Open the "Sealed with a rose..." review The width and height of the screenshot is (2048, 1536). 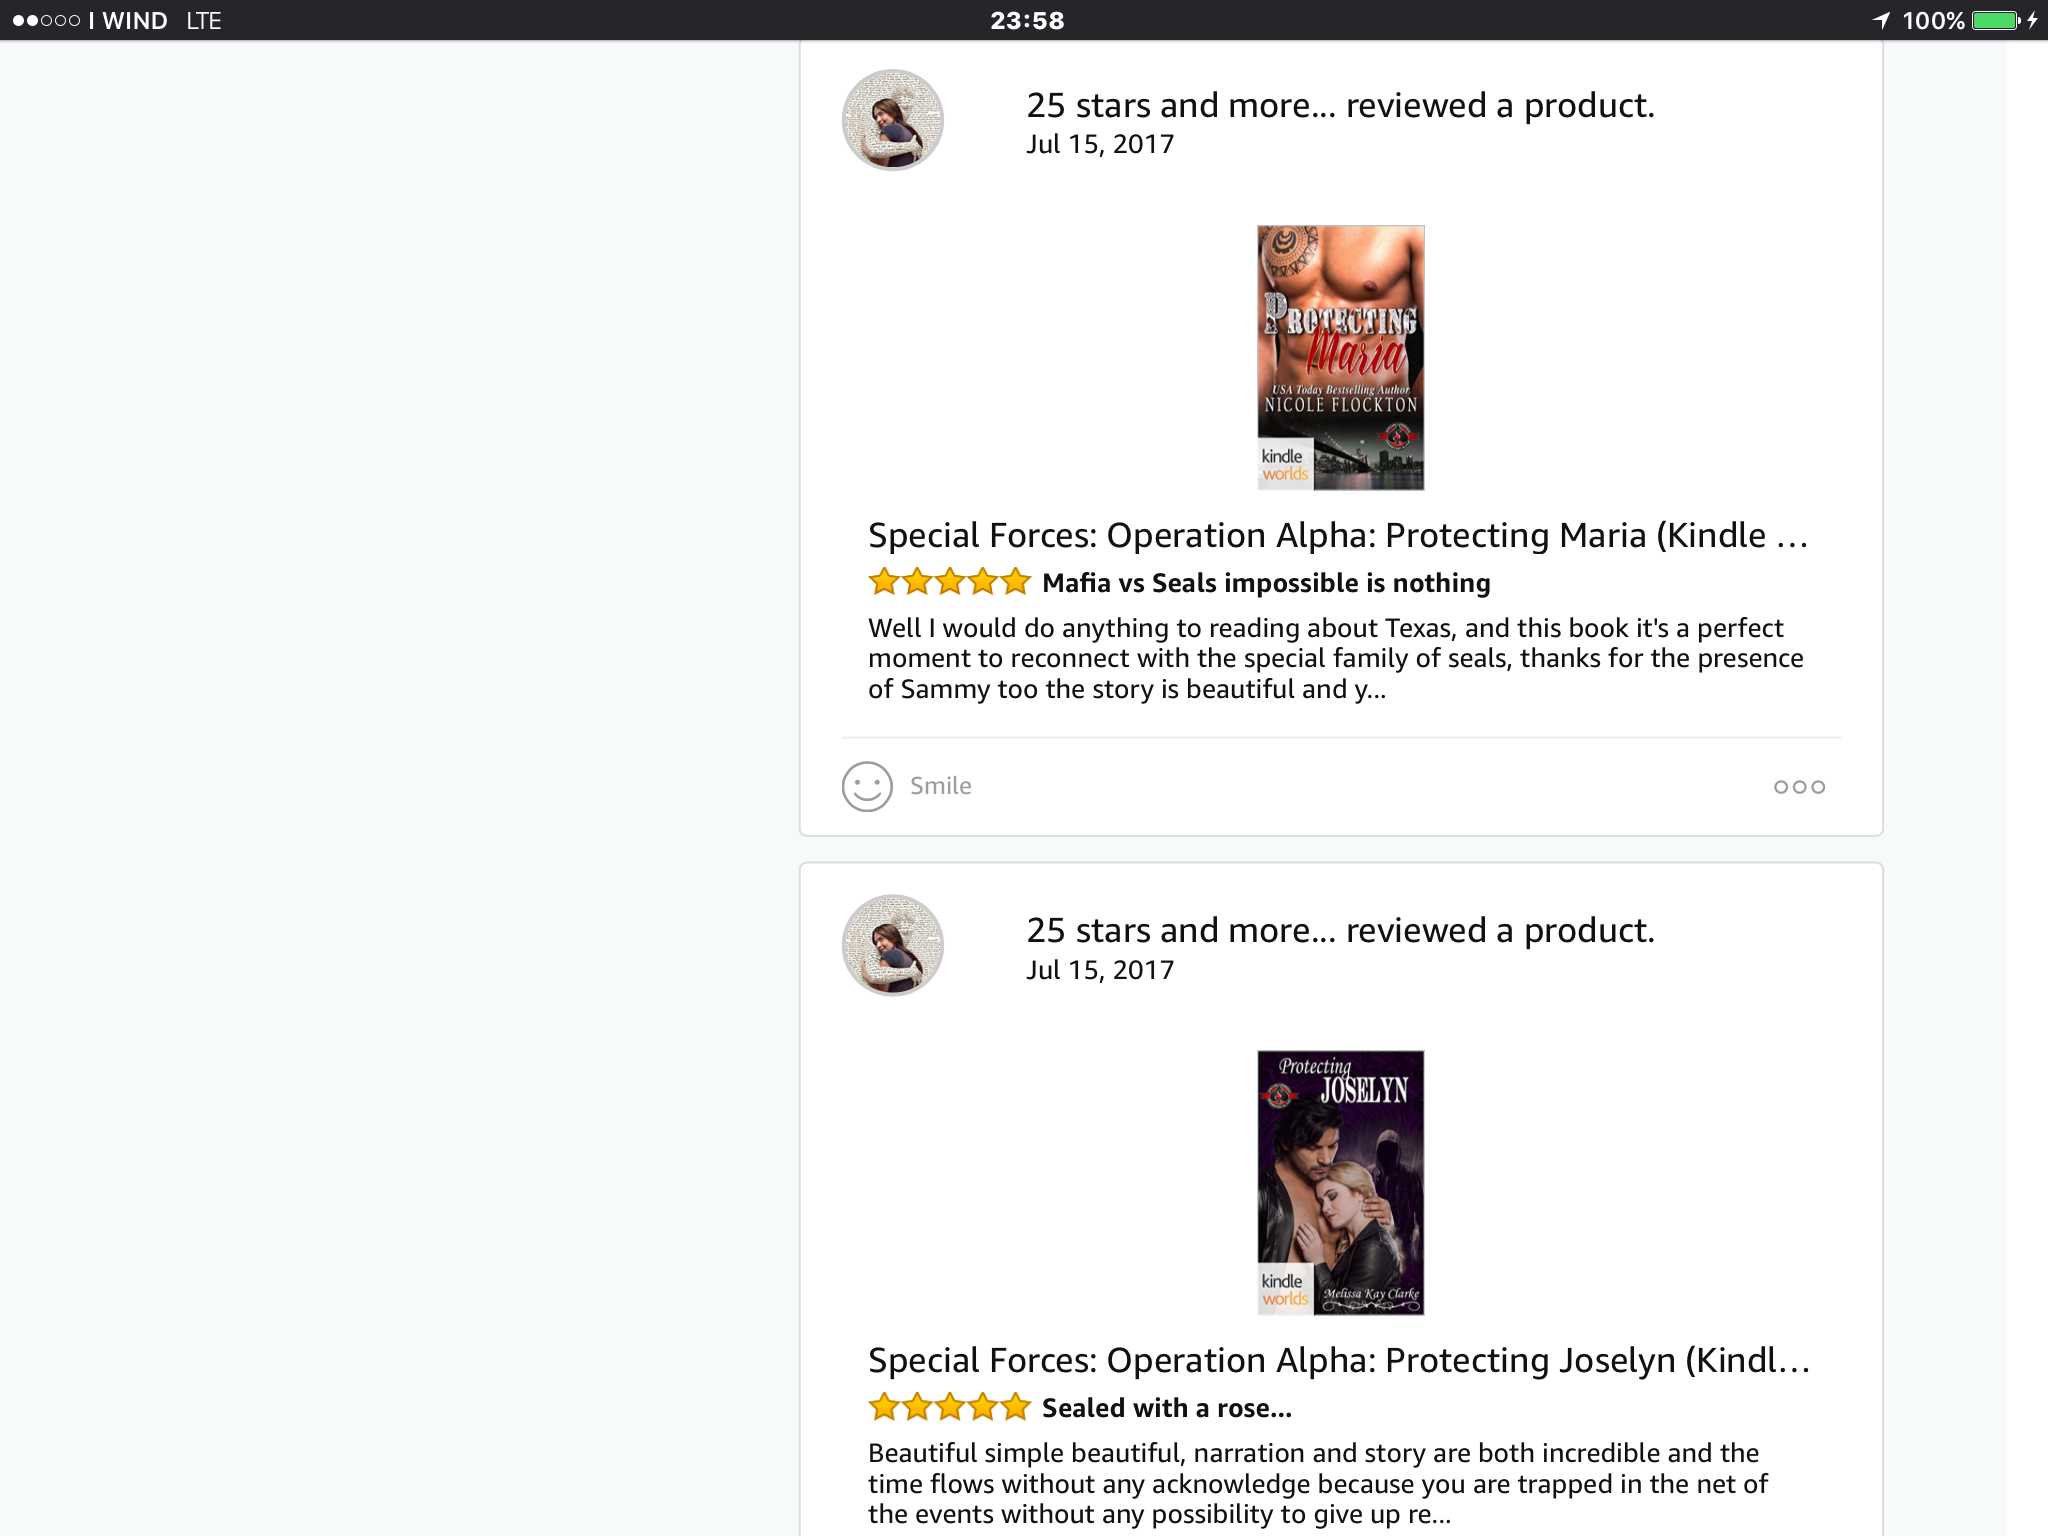coord(1167,1408)
